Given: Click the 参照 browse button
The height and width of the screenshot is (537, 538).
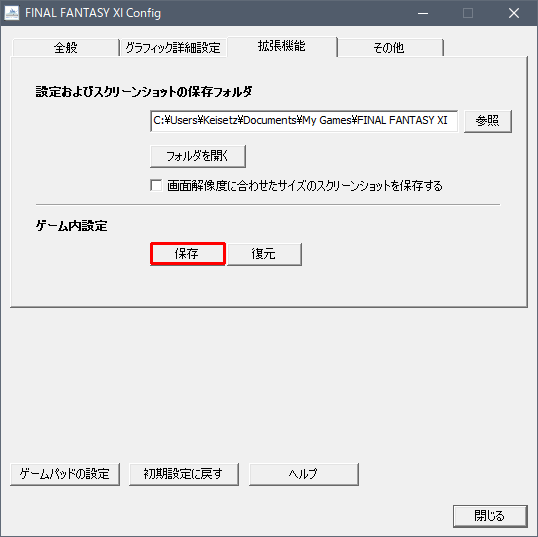Looking at the screenshot, I should pos(488,121).
